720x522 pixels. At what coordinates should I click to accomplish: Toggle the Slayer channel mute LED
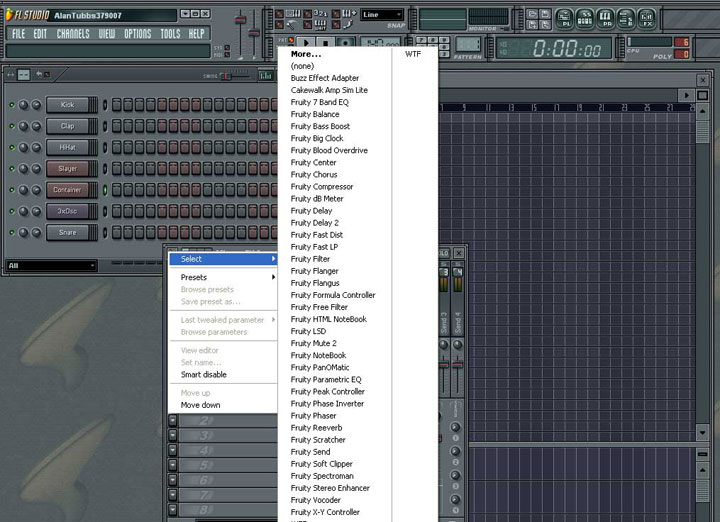coord(12,168)
